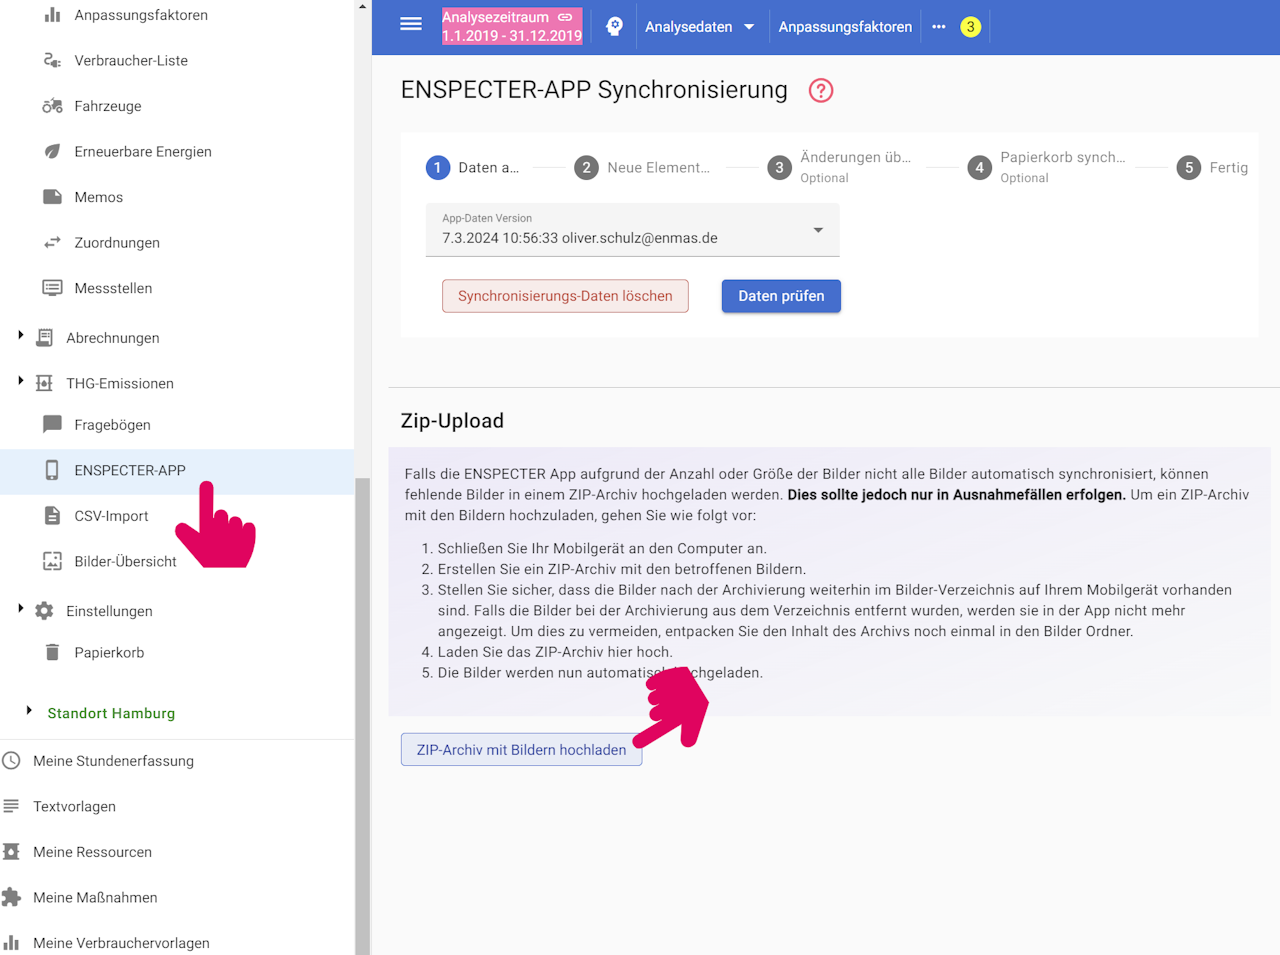Click the Verbraucher-Liste plug icon
The width and height of the screenshot is (1280, 955).
52,61
